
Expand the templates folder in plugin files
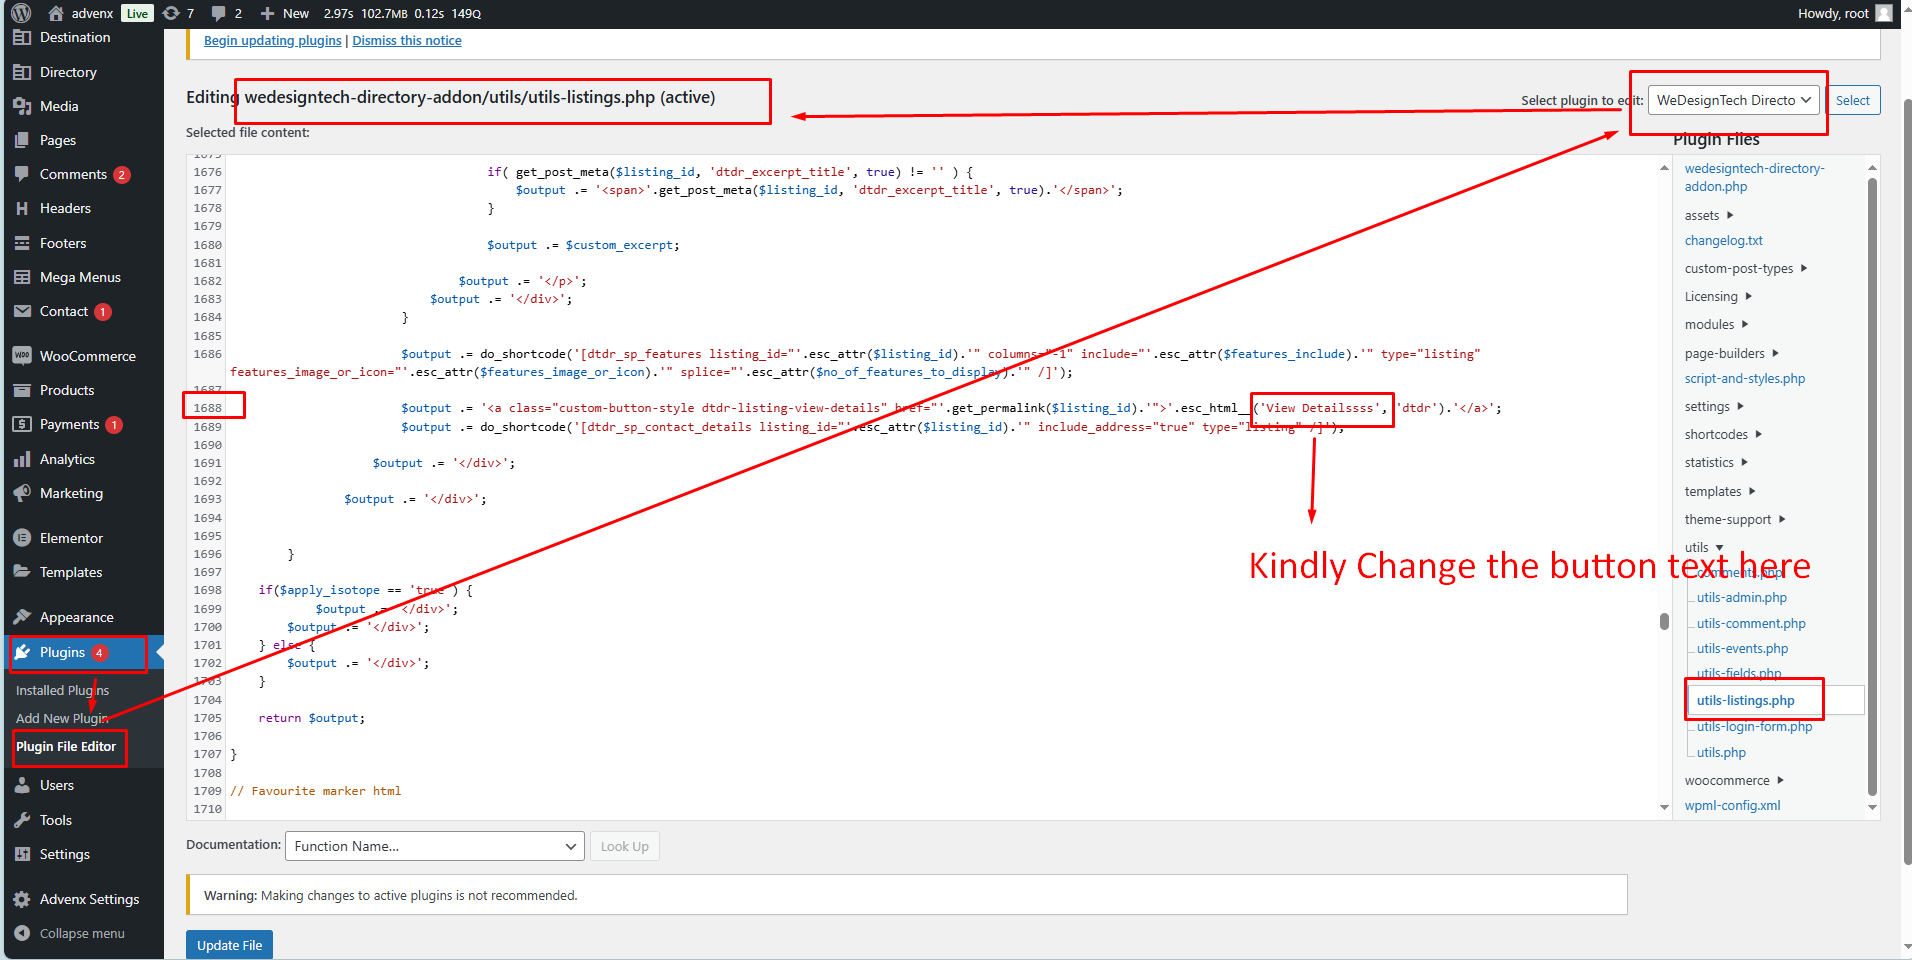point(1720,491)
